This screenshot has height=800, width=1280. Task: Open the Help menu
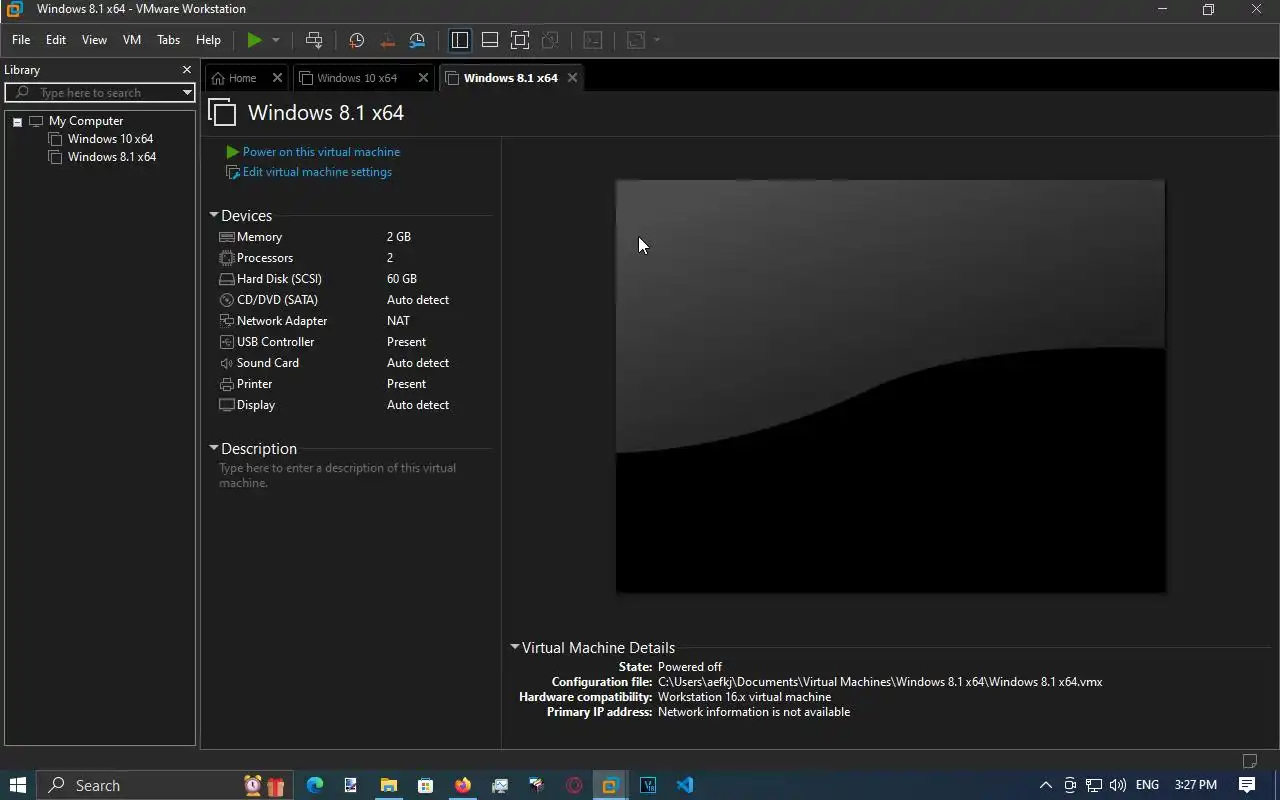pyautogui.click(x=208, y=40)
